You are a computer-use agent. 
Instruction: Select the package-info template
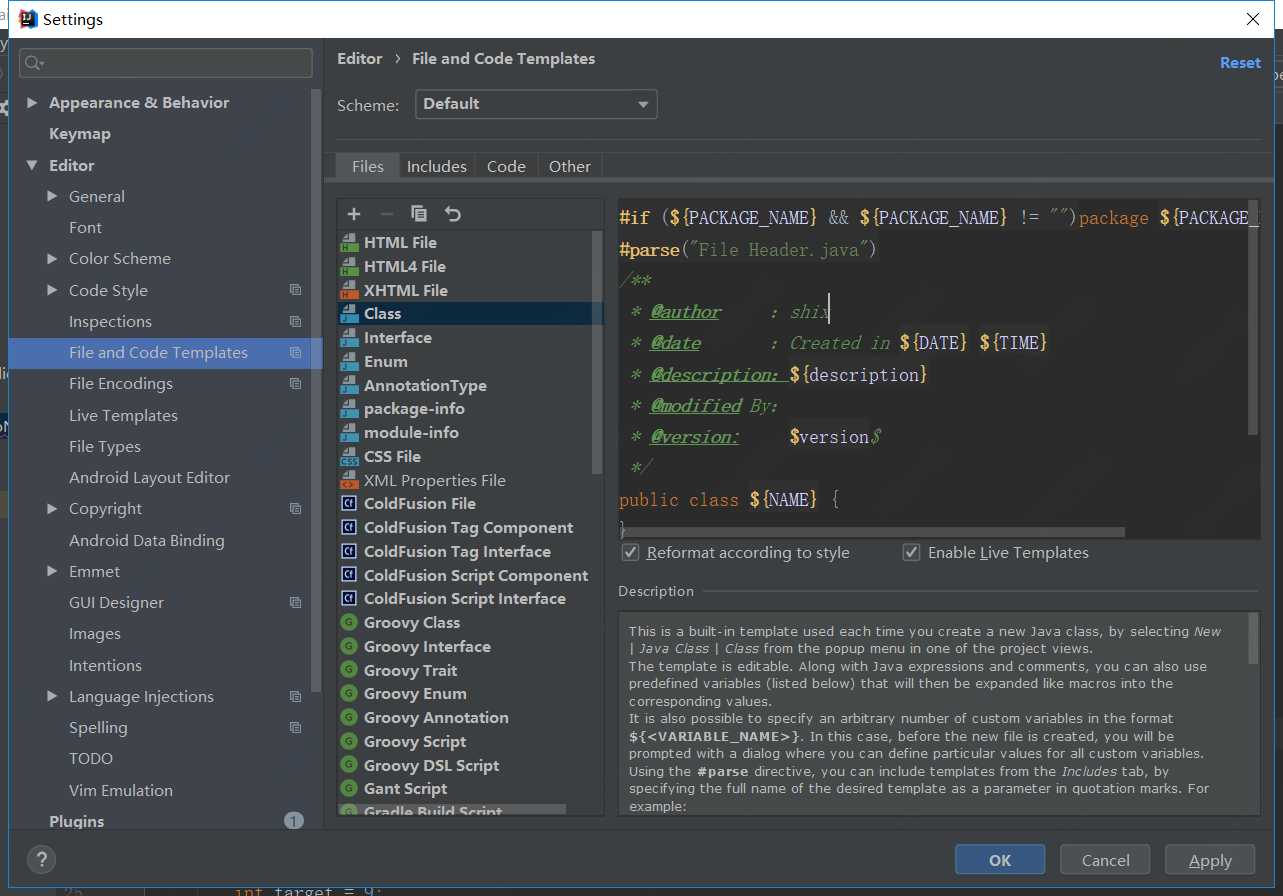pos(414,409)
